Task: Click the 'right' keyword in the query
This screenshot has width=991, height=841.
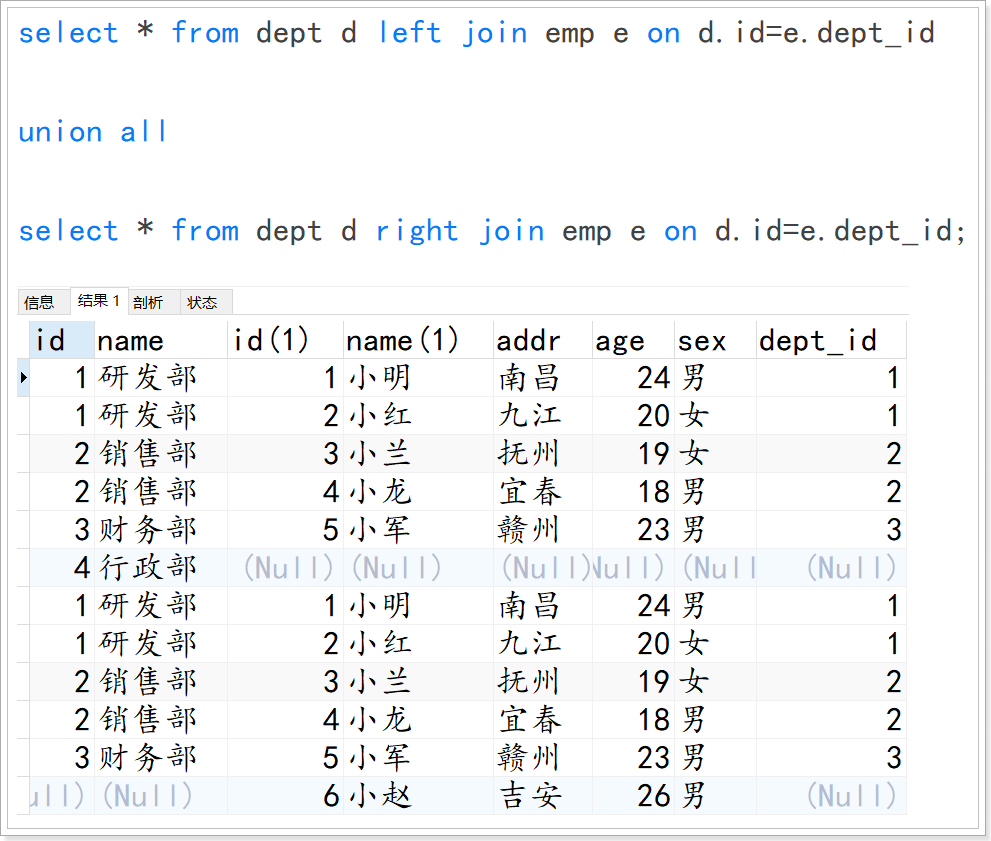Action: [417, 231]
